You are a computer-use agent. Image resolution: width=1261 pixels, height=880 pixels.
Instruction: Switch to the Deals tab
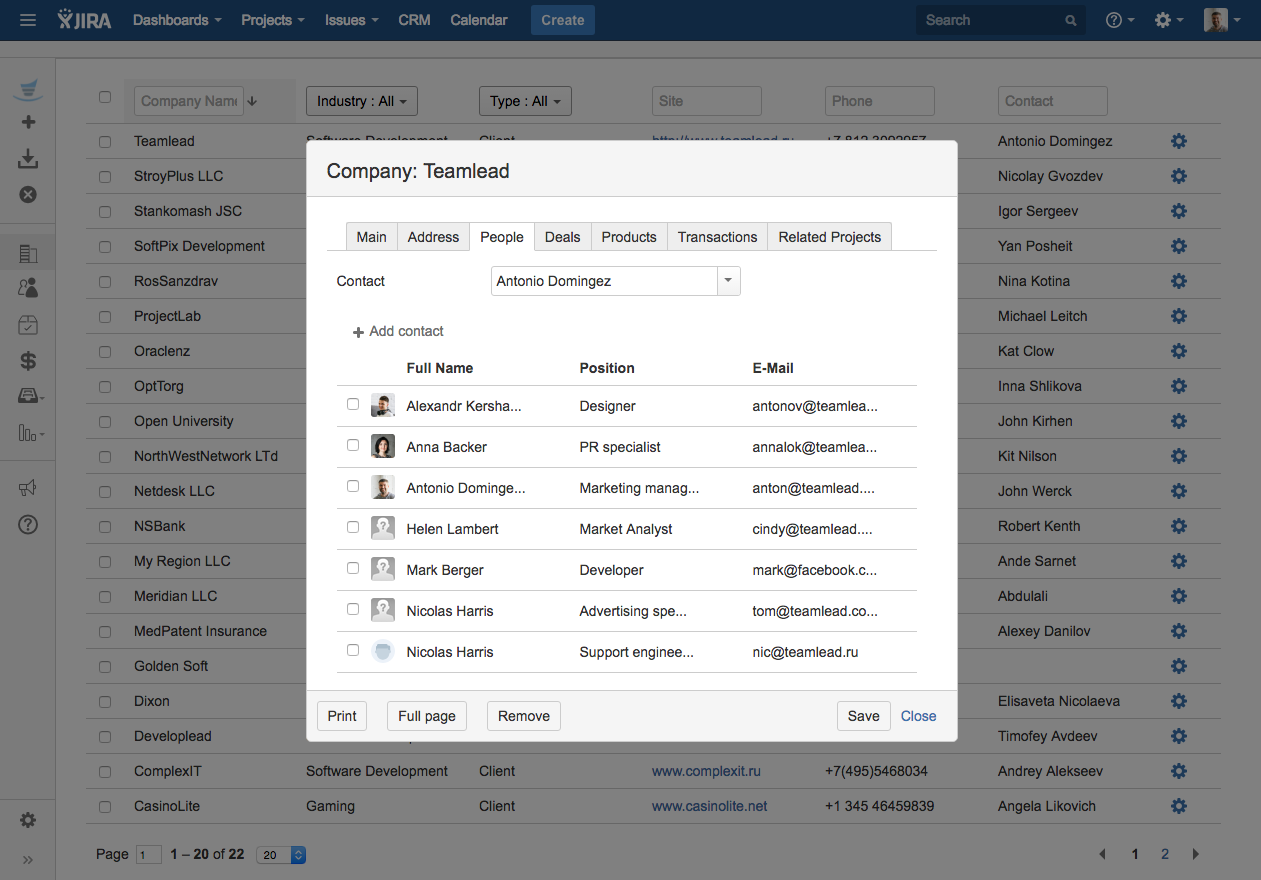[x=562, y=237]
